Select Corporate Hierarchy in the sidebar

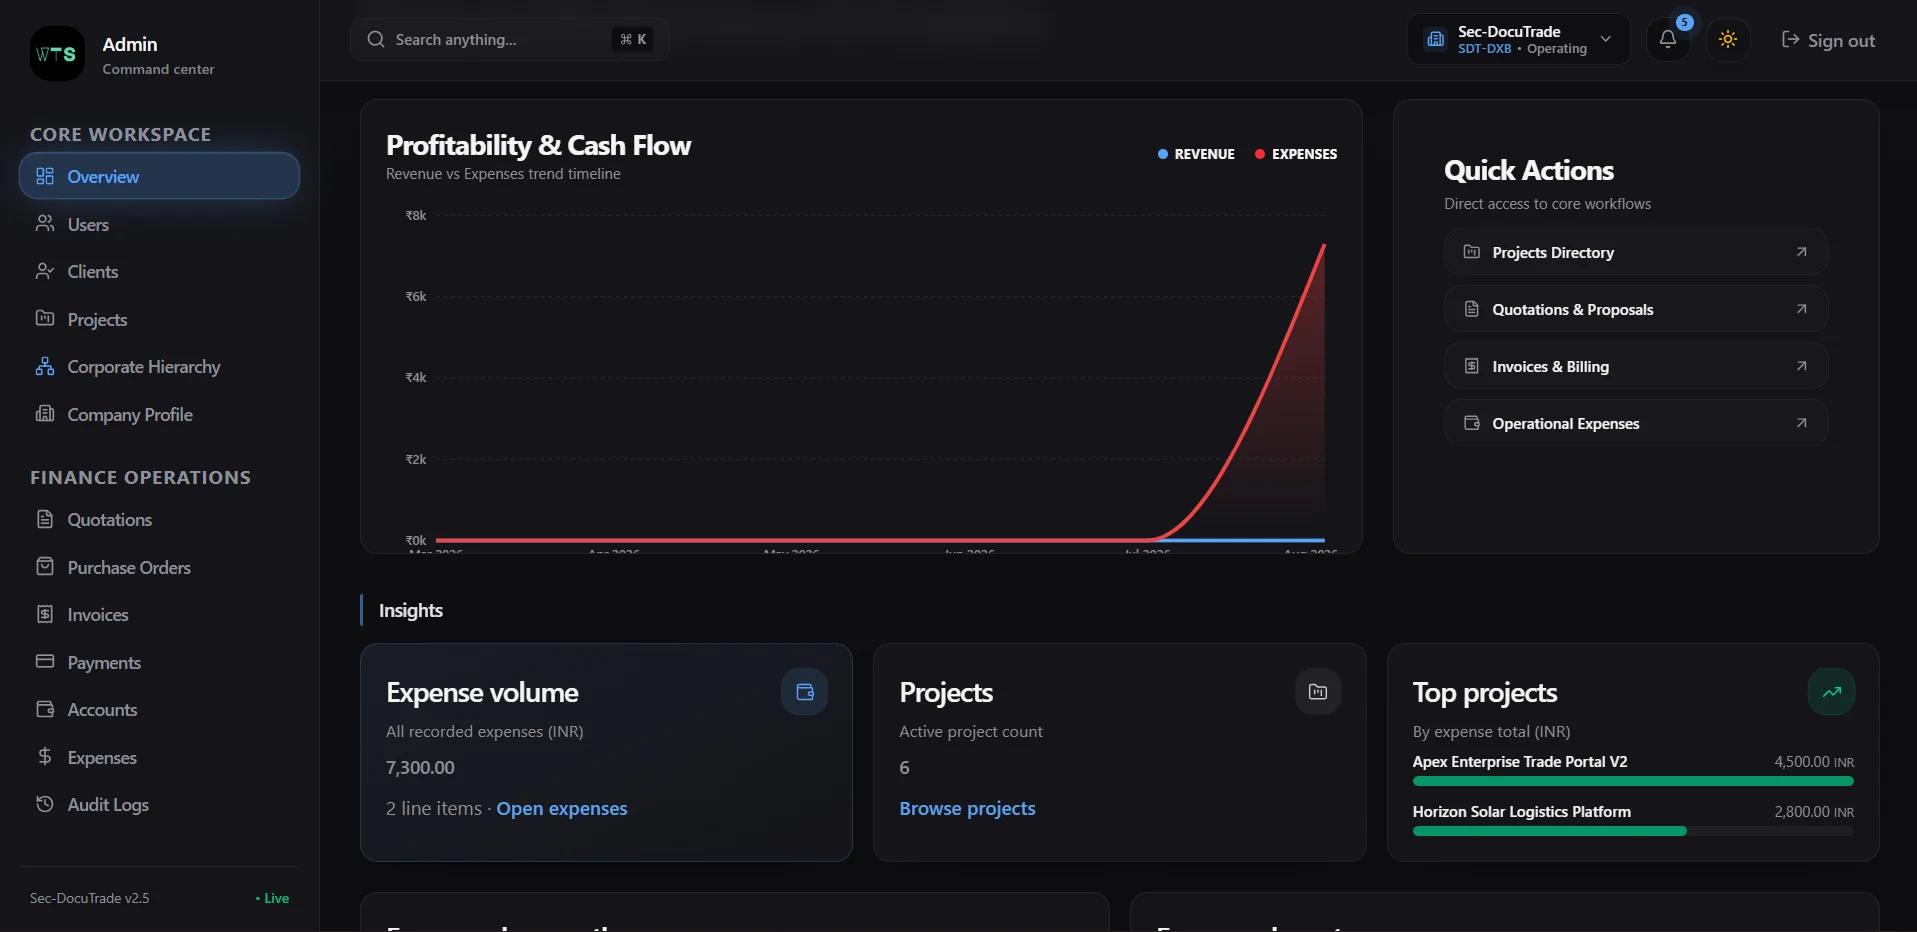159,367
